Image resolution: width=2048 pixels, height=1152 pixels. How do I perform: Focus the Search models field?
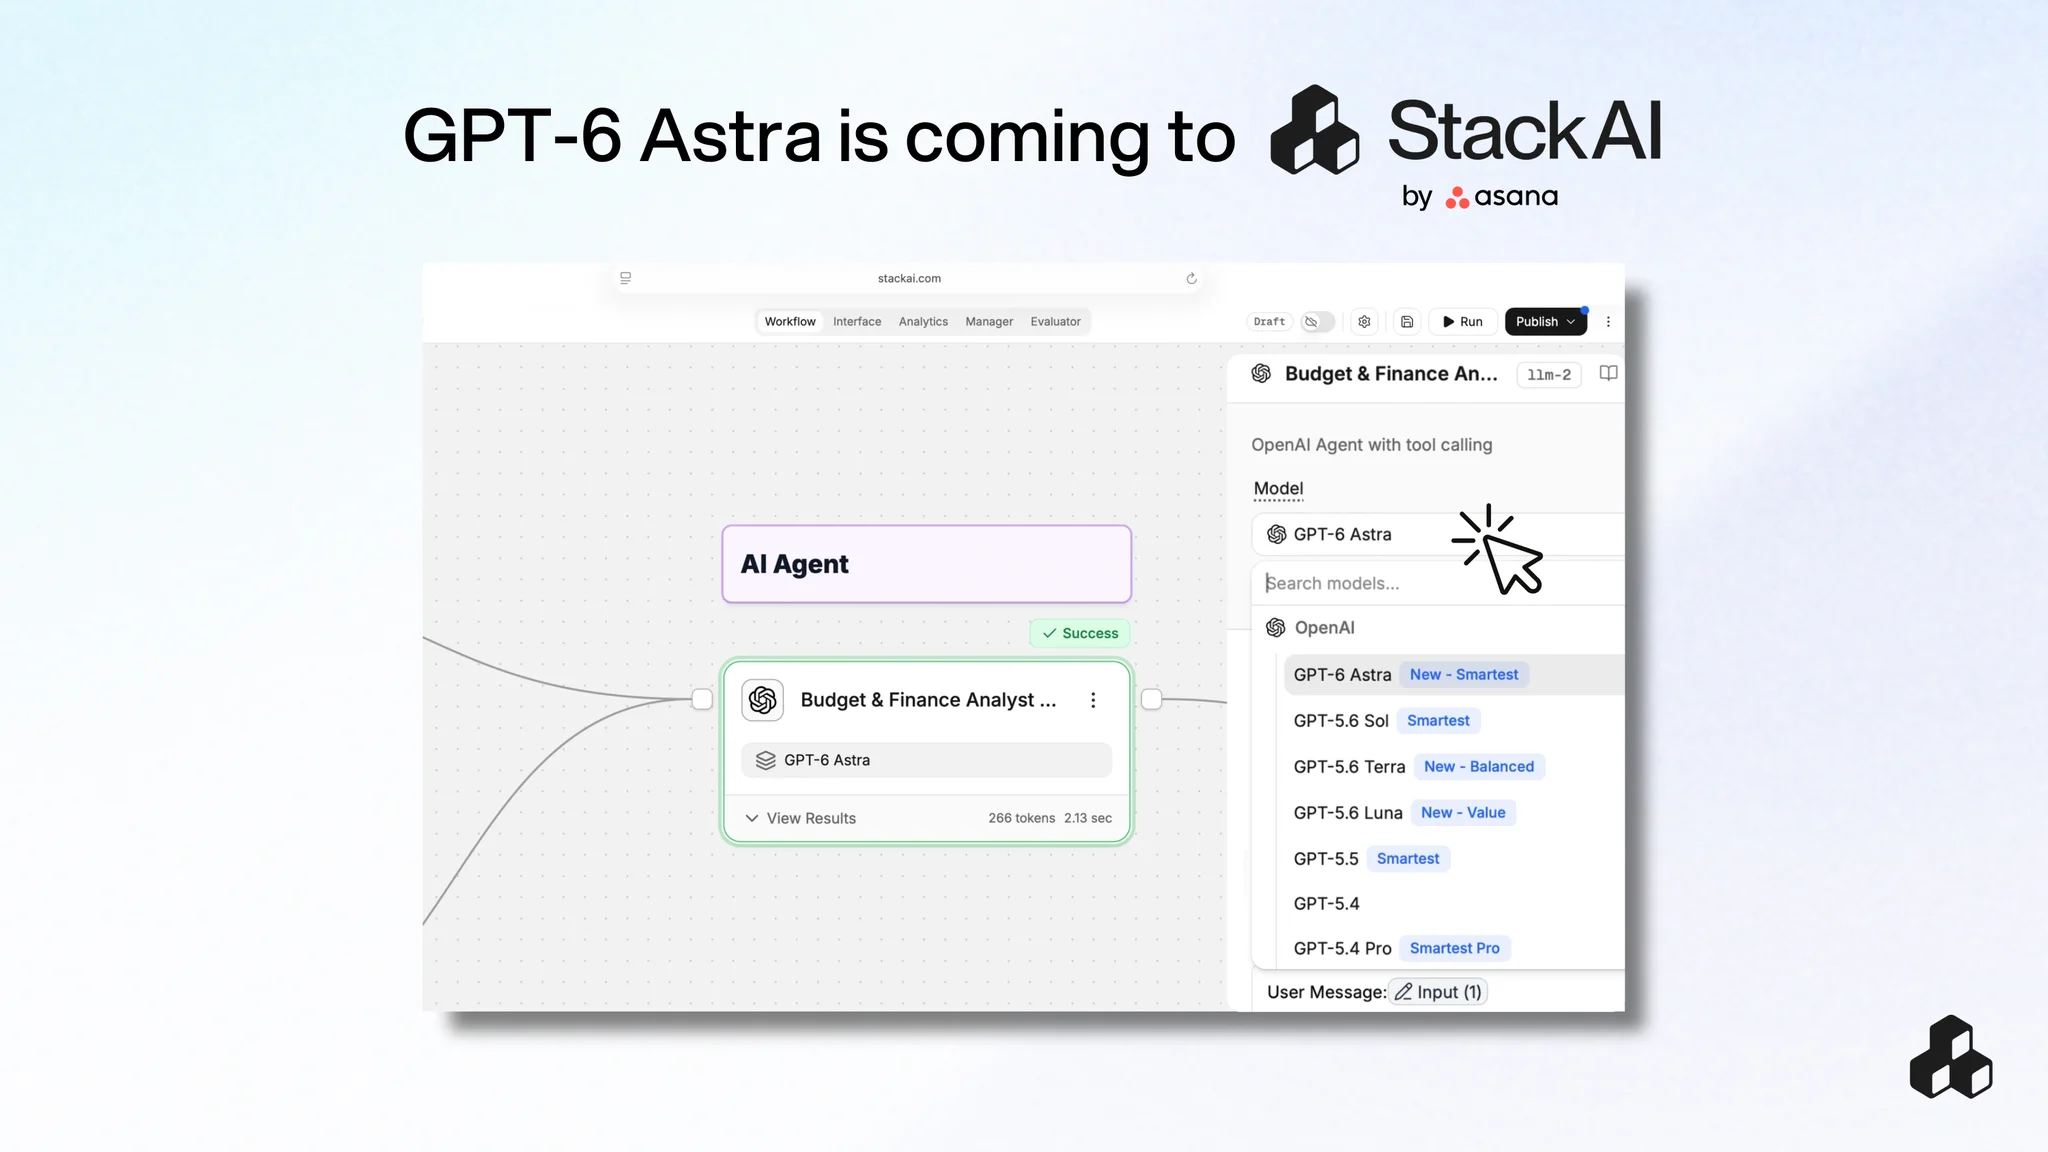coord(1438,583)
